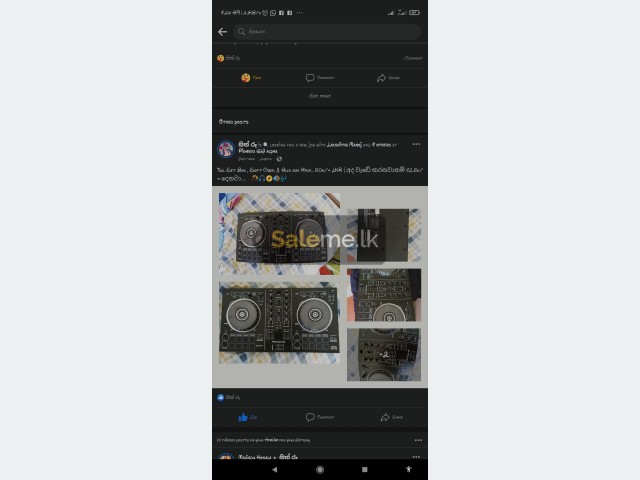Open three-dot menu on timeline notice row

(418, 440)
